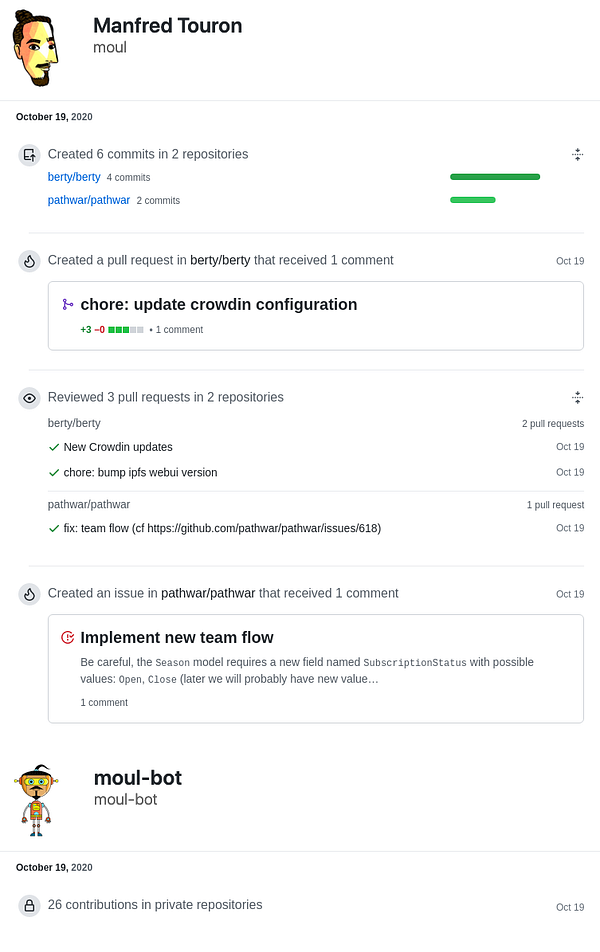Open the pathwar/pathwar commits link

click(89, 200)
